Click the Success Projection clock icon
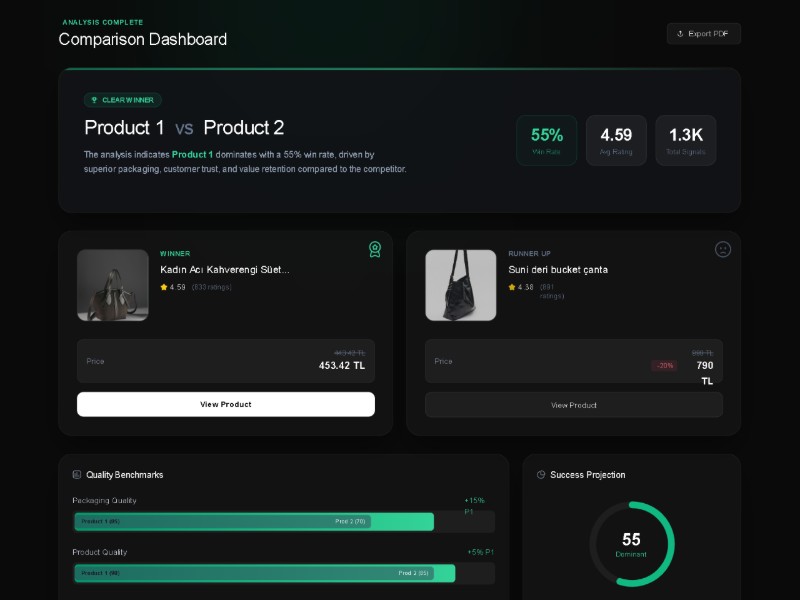 pos(541,475)
